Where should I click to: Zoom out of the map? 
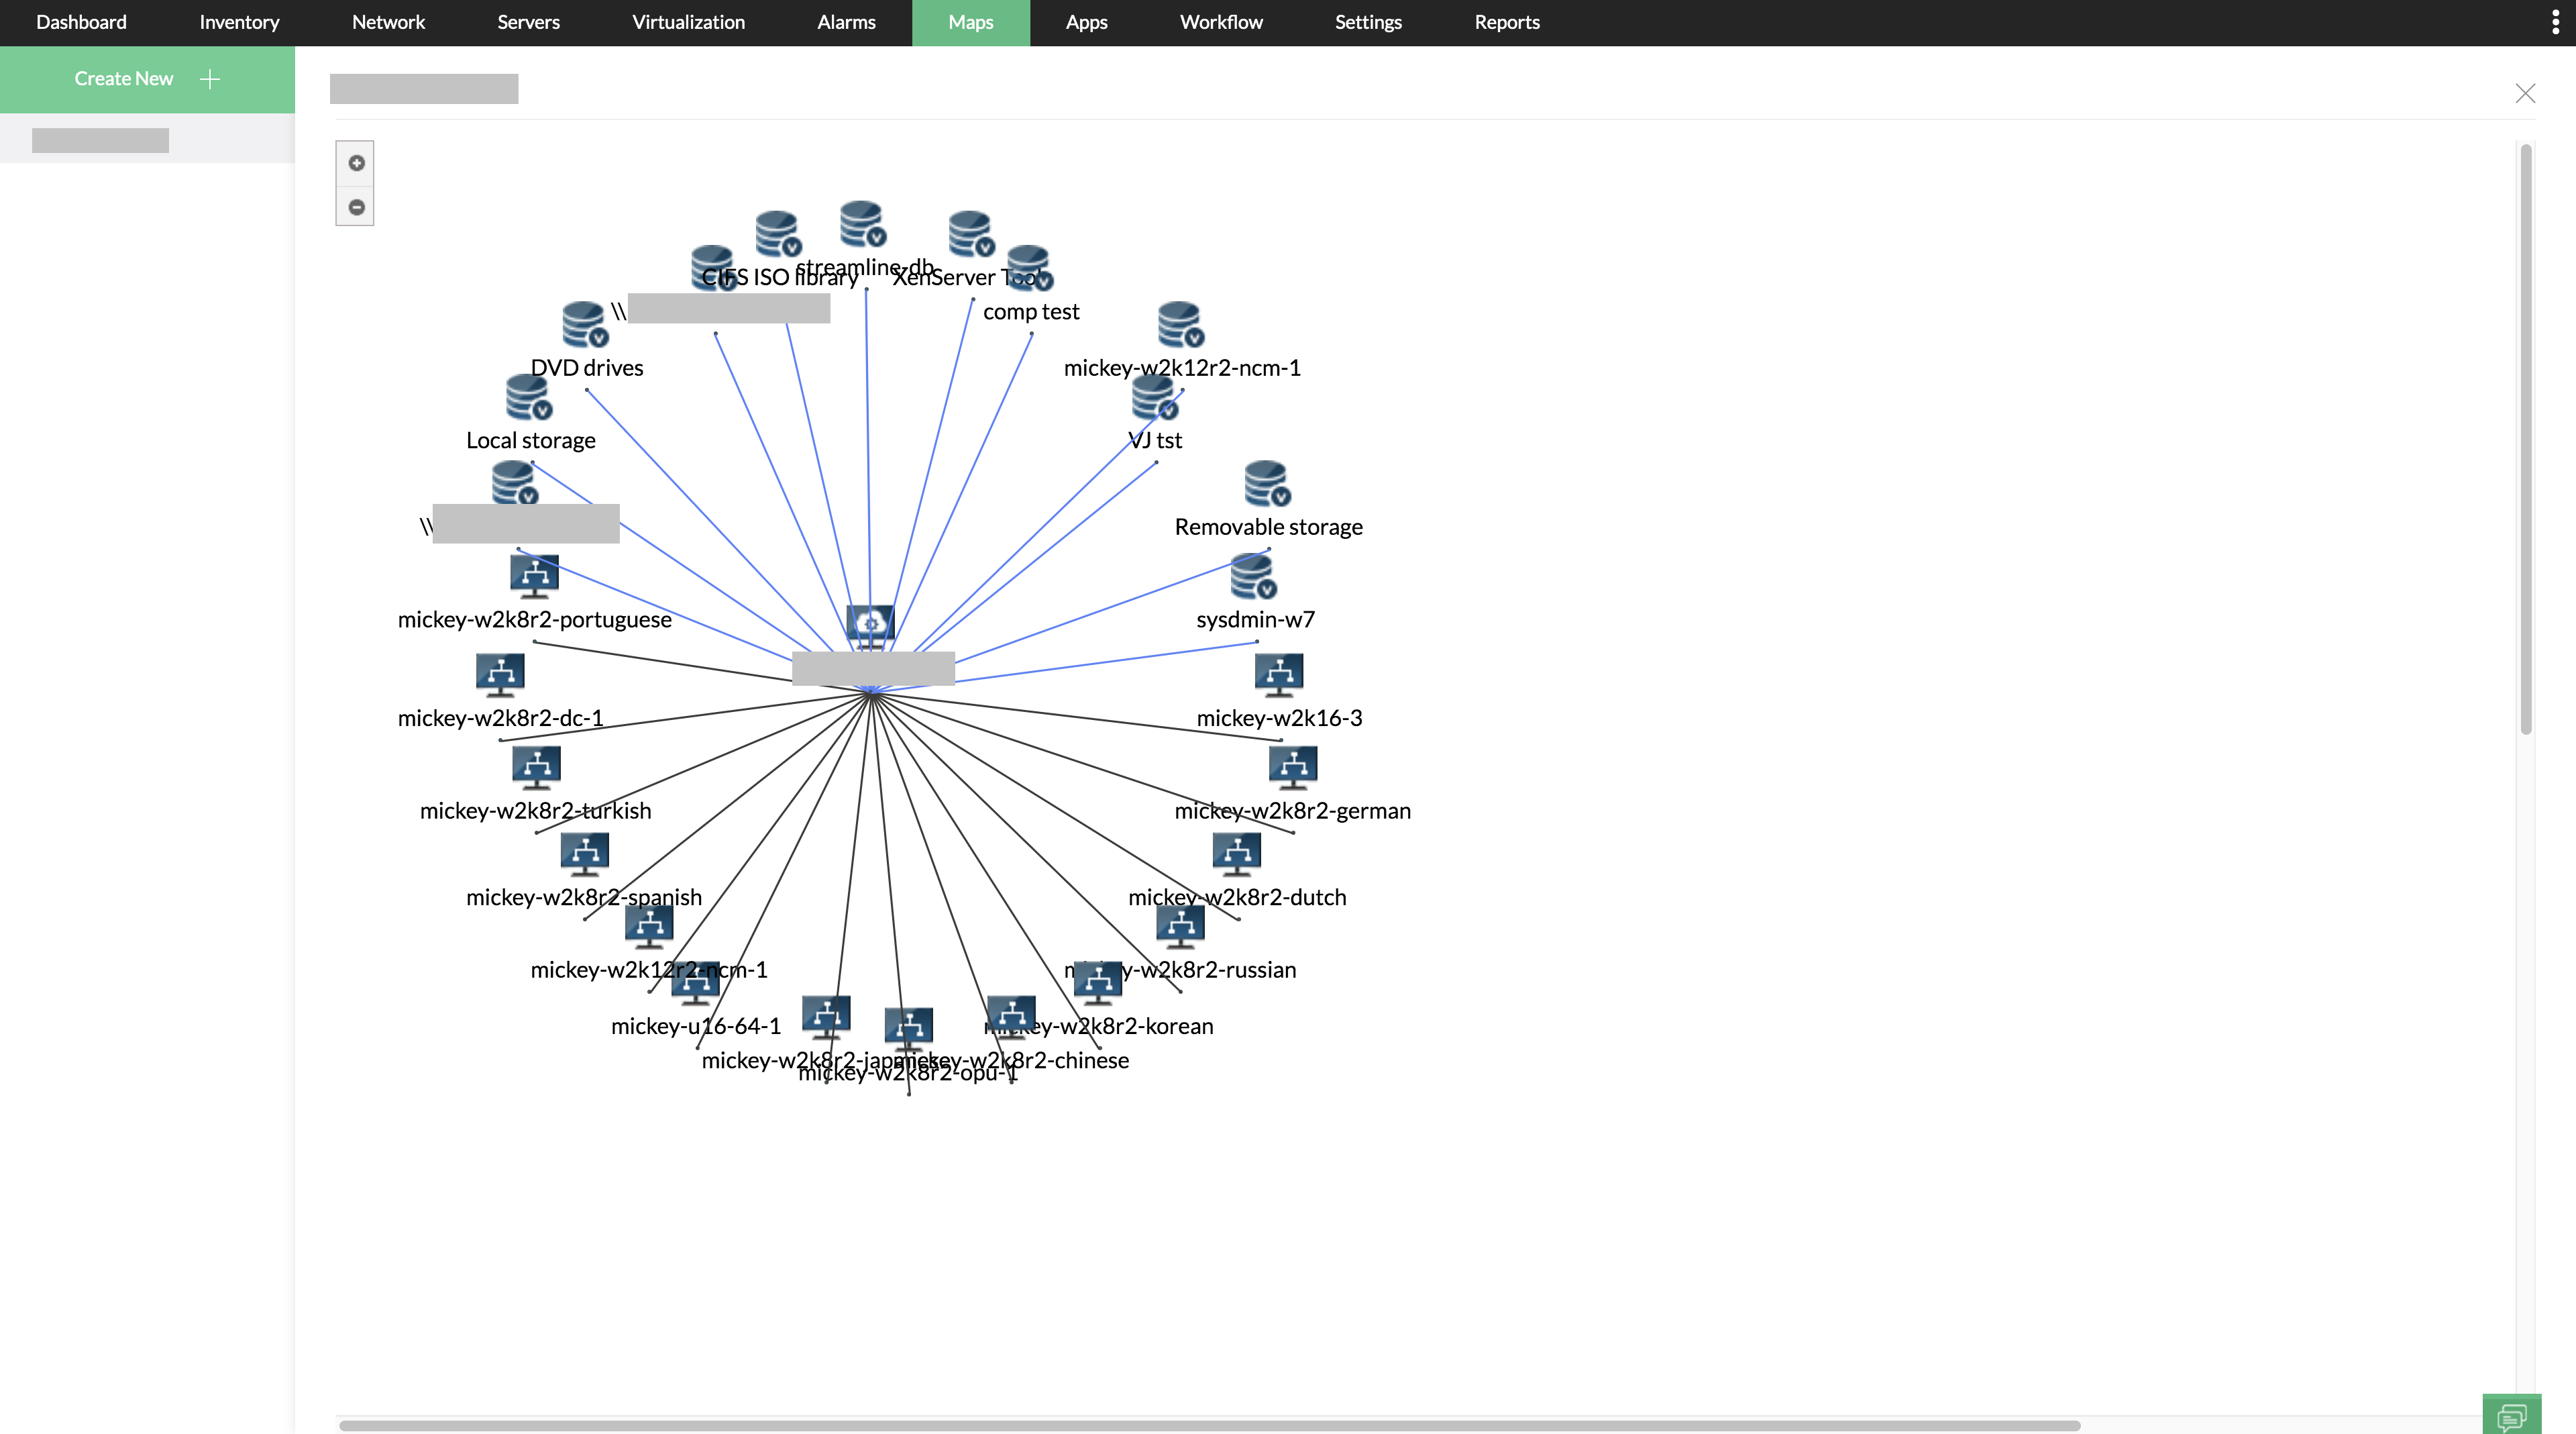pyautogui.click(x=356, y=207)
